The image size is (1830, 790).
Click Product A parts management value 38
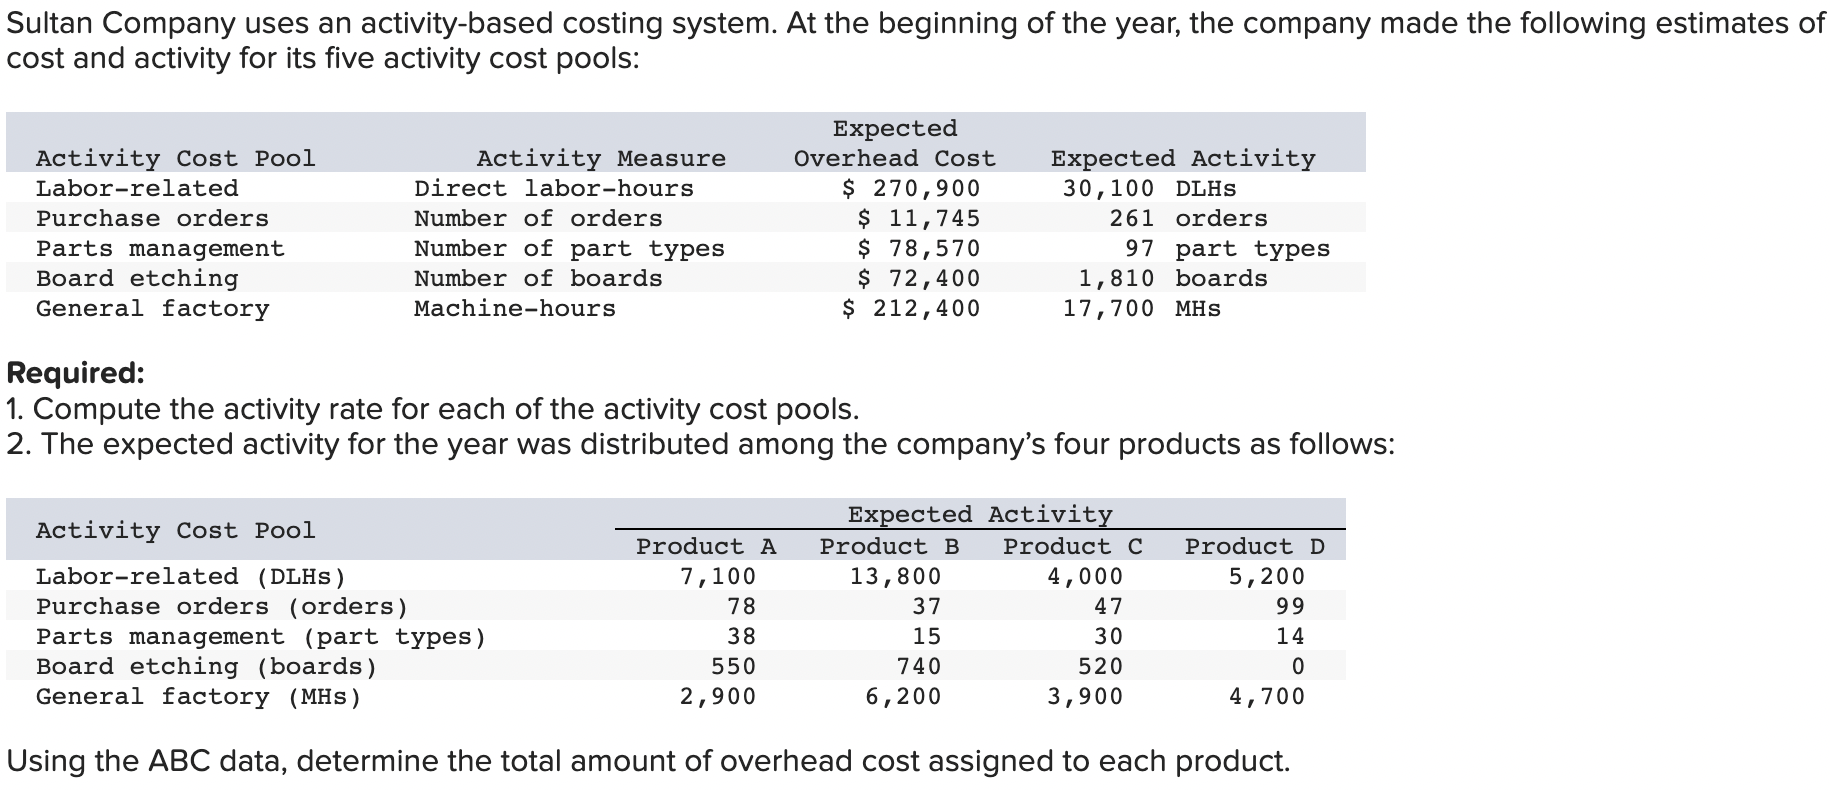741,636
